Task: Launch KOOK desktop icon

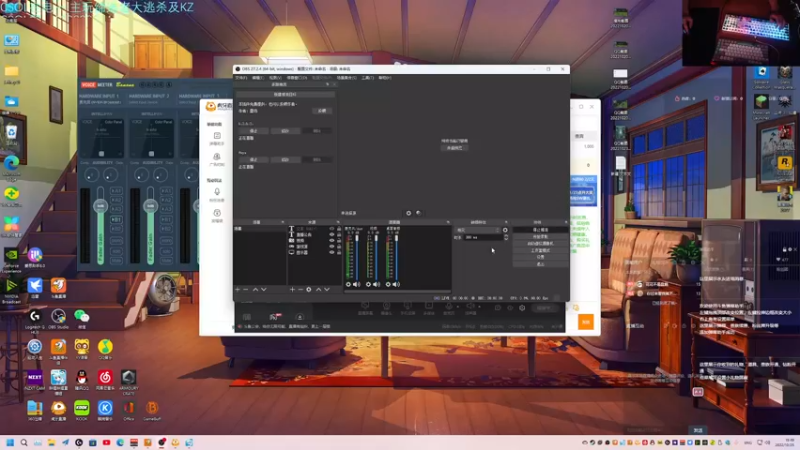Action: 82,409
